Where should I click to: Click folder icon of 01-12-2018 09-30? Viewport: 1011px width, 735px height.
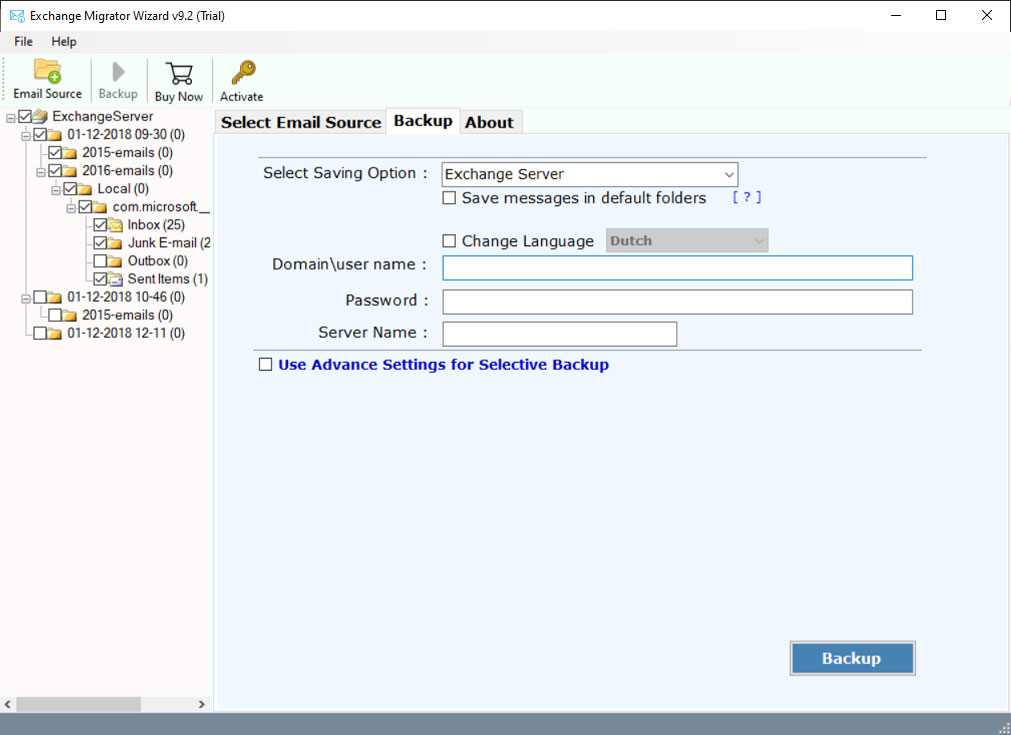tap(55, 135)
